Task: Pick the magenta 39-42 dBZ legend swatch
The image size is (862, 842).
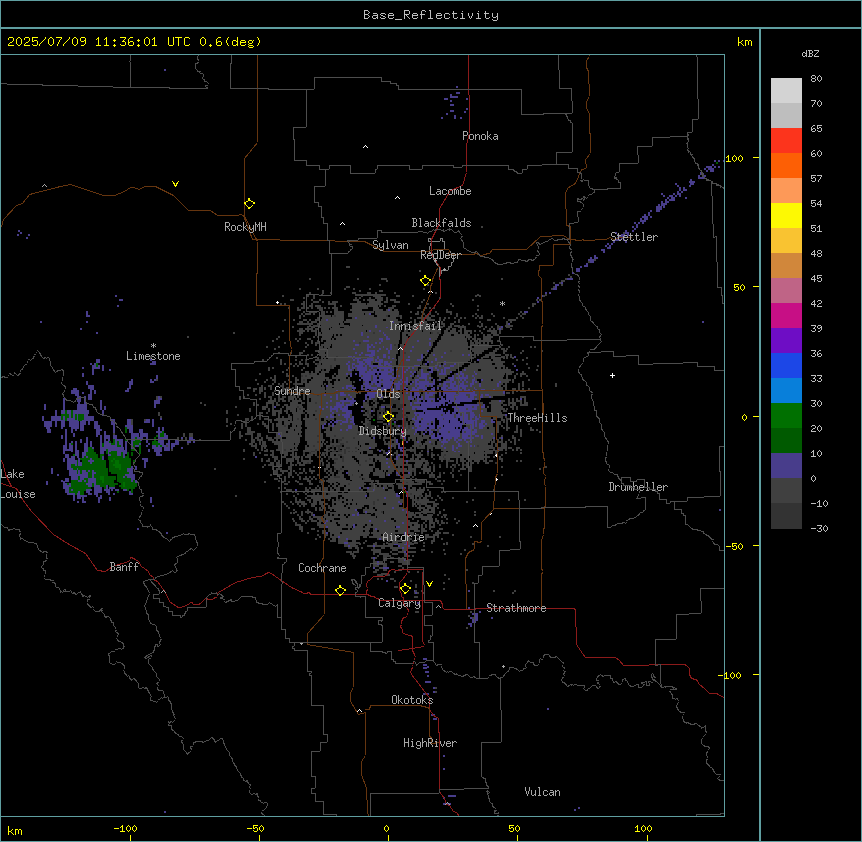Action: (786, 315)
